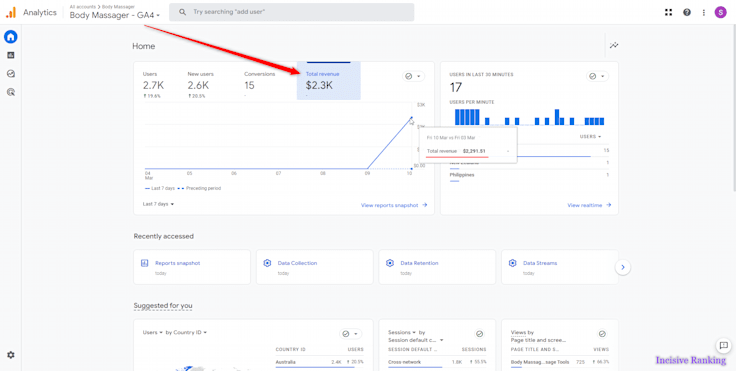Open Reports snapshot recent card

pyautogui.click(x=192, y=267)
